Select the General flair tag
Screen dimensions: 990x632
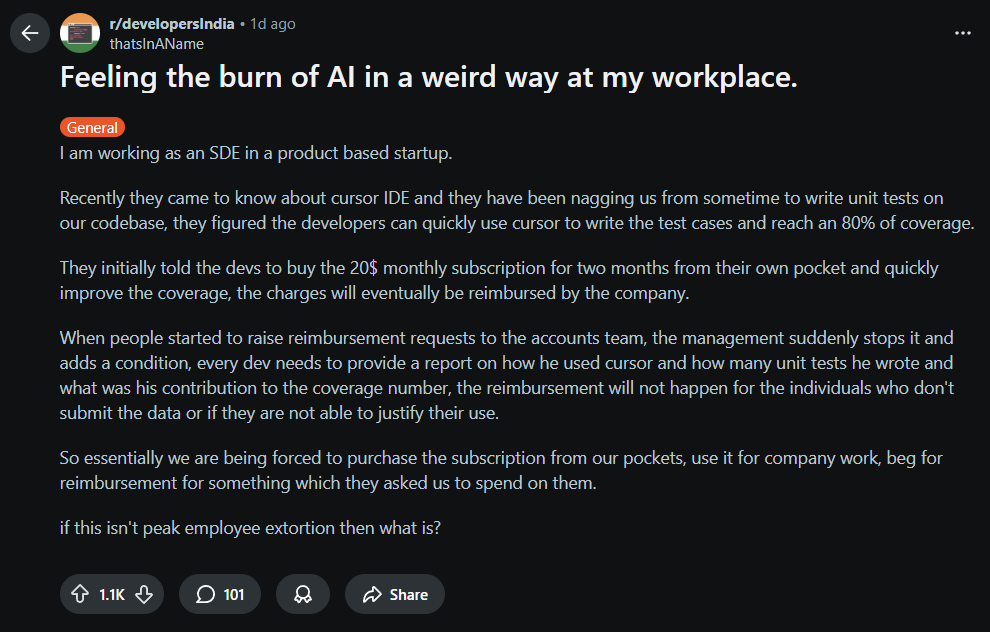tap(92, 127)
